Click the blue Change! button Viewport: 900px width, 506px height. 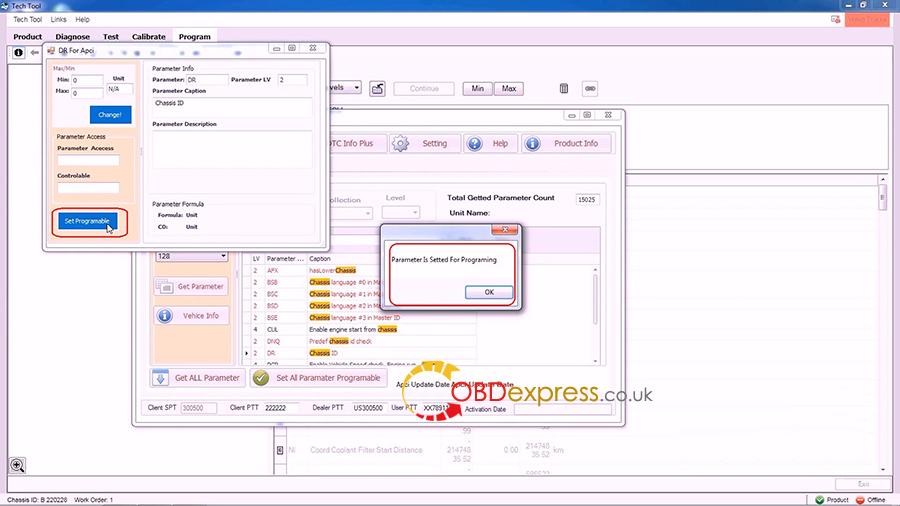click(110, 115)
